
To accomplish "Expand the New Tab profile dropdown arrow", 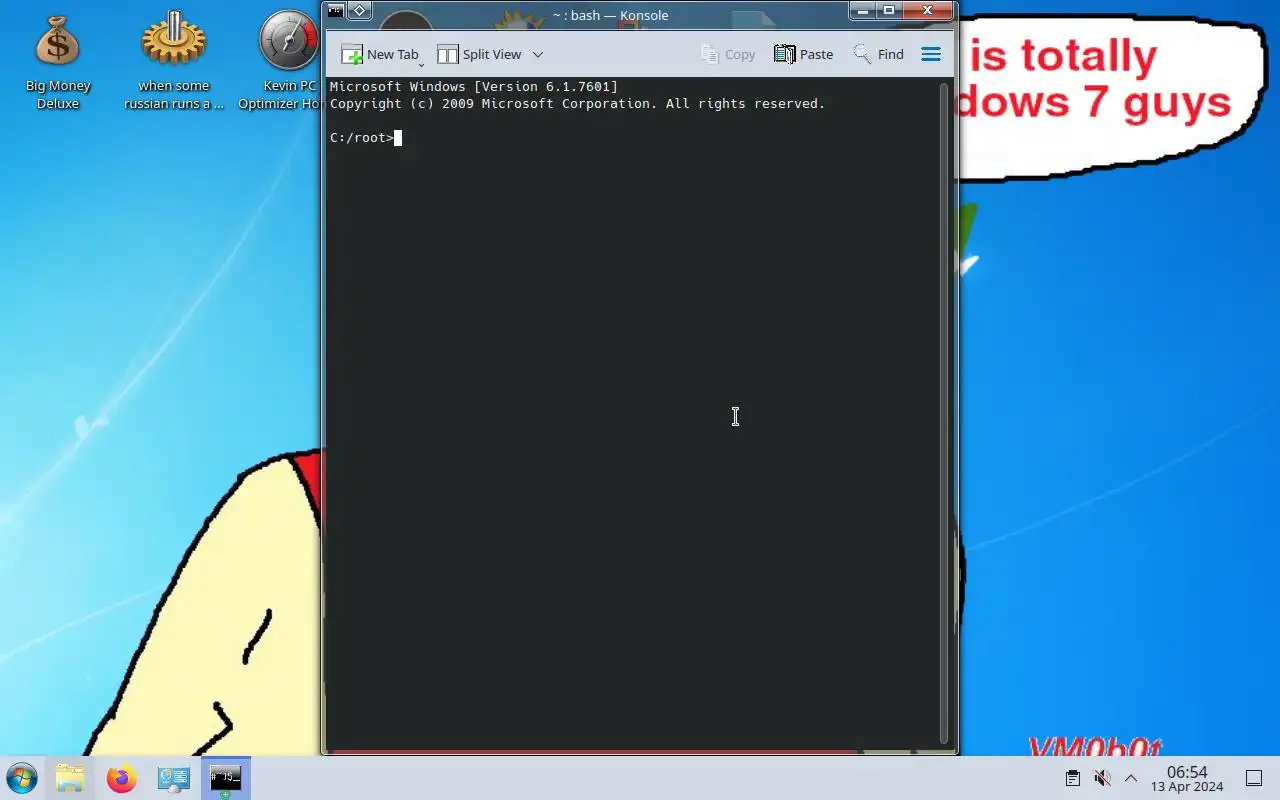I will tap(421, 64).
